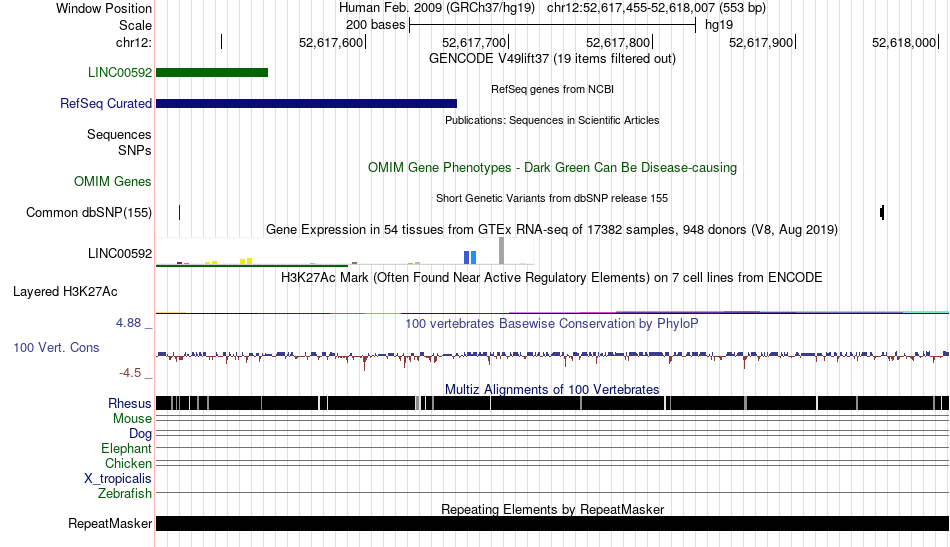Click the 100 vertebrates Basewise Conservation title
The image size is (950, 547).
pos(553,323)
